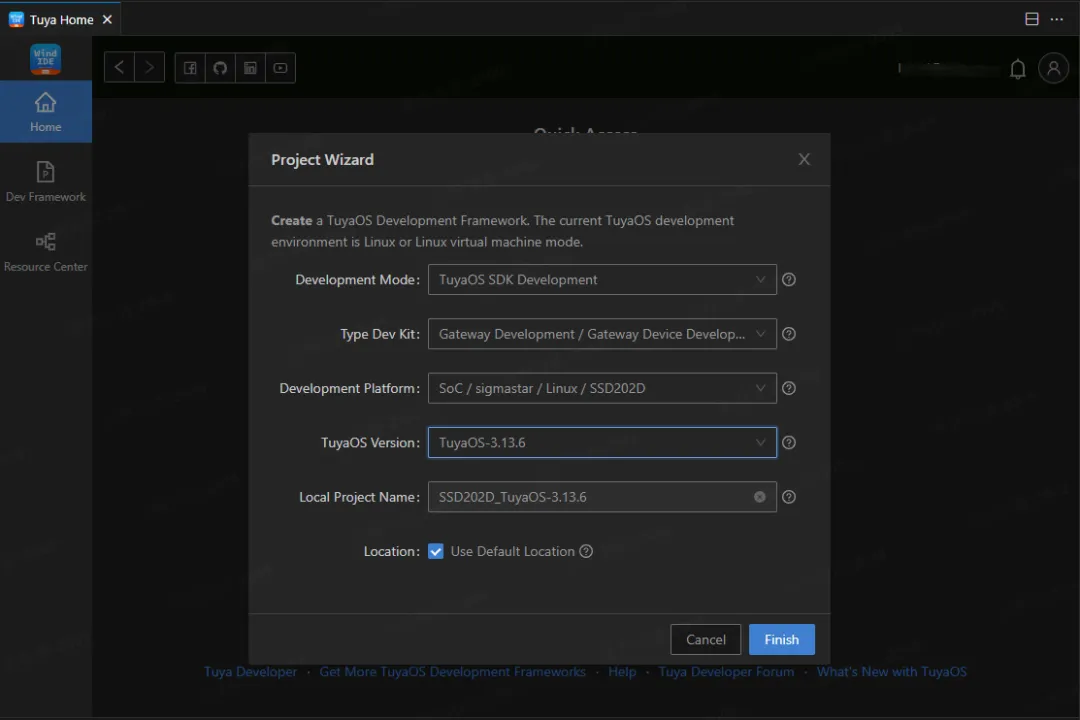Show help for Development Platform
This screenshot has height=720, width=1080.
click(789, 389)
